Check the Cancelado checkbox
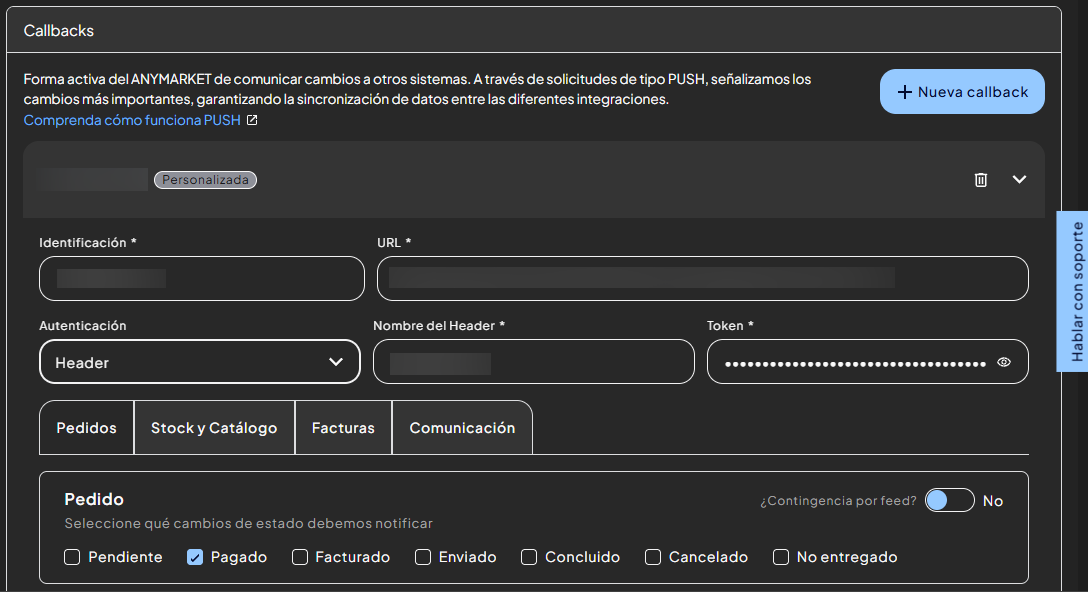 coord(653,557)
